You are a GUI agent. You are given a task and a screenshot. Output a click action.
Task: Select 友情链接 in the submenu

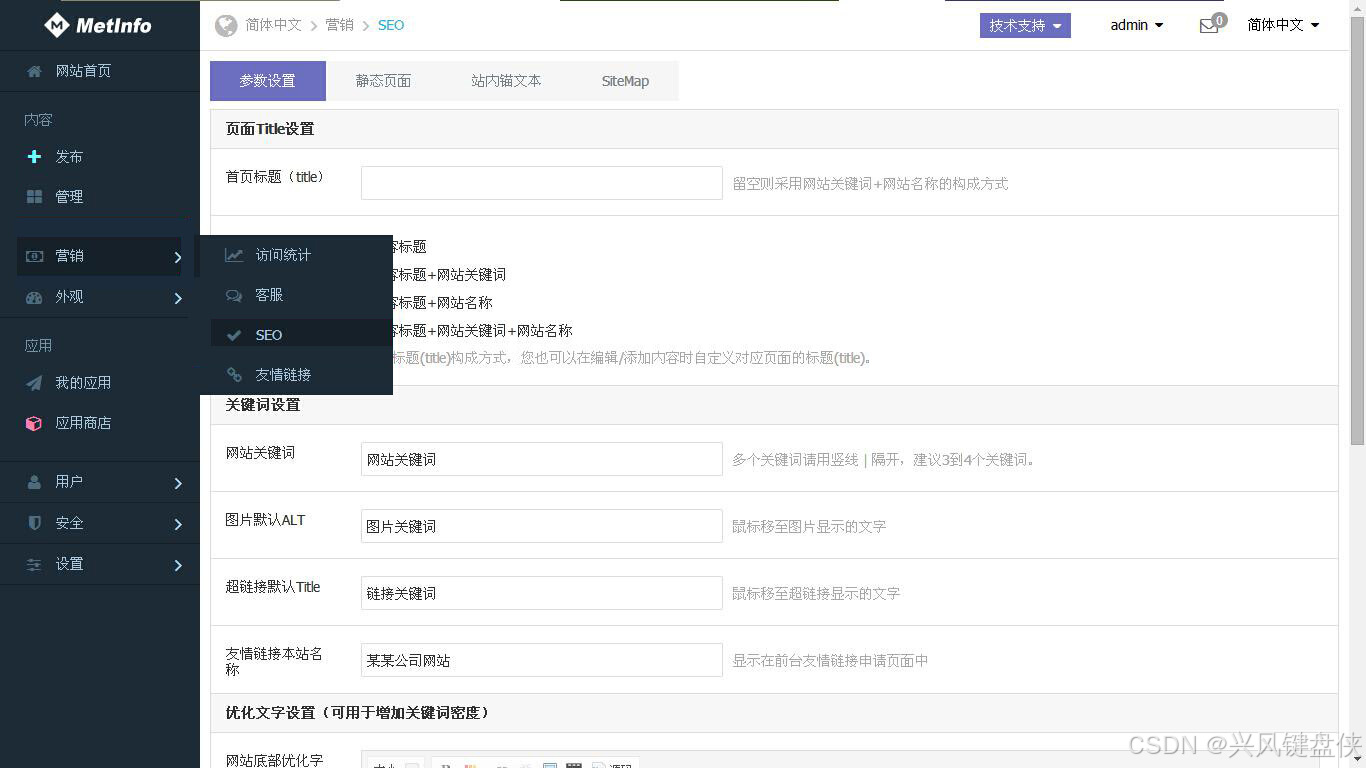[x=283, y=375]
